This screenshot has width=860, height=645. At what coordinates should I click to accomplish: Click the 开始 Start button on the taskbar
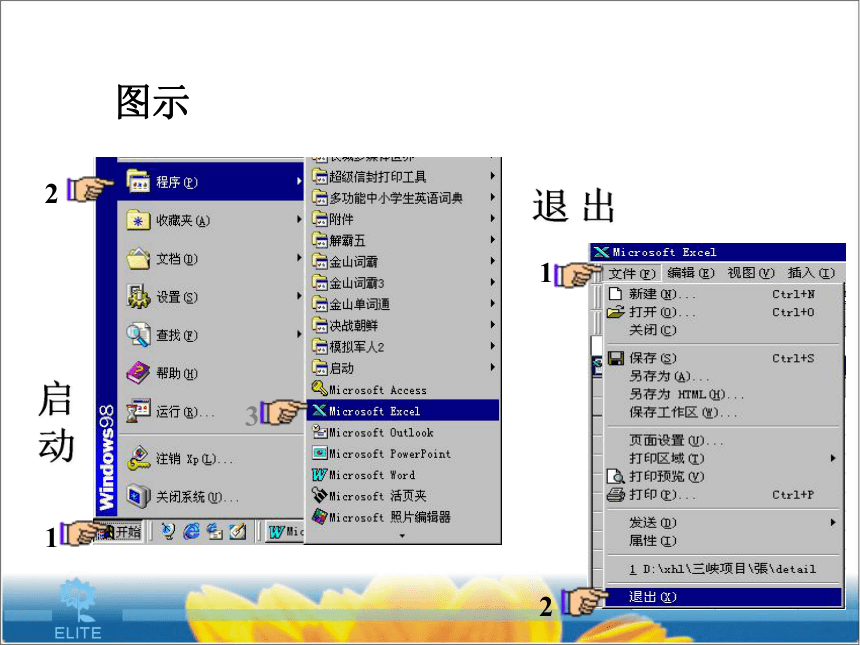click(x=117, y=531)
